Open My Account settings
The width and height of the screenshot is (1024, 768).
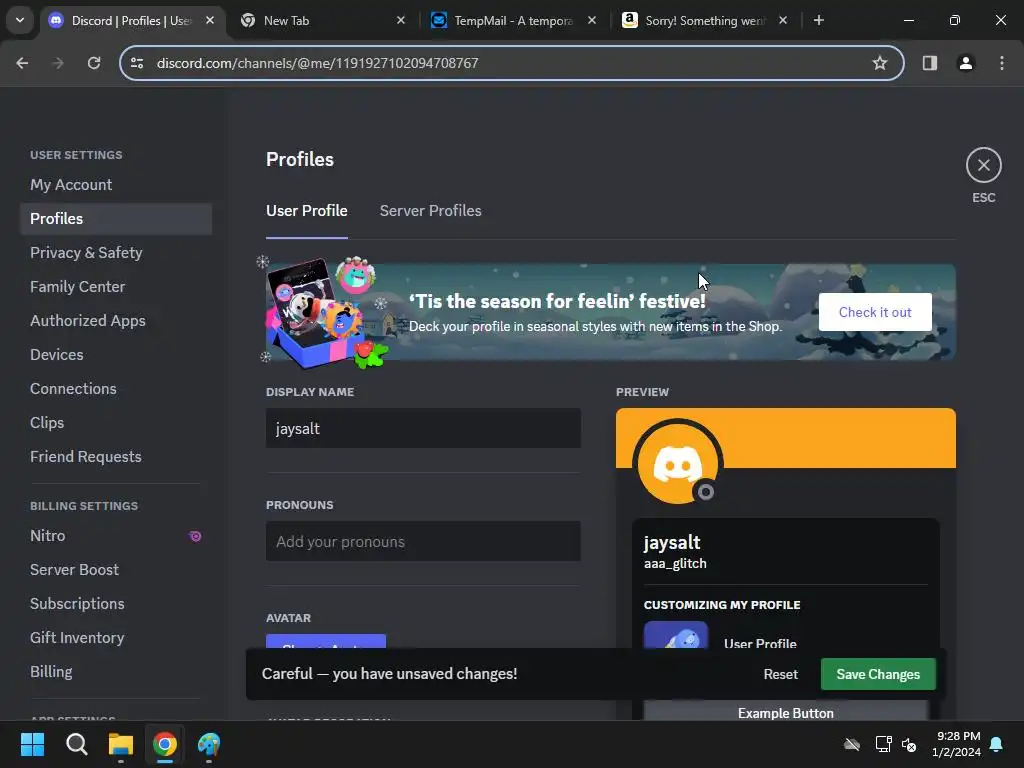(x=116, y=185)
